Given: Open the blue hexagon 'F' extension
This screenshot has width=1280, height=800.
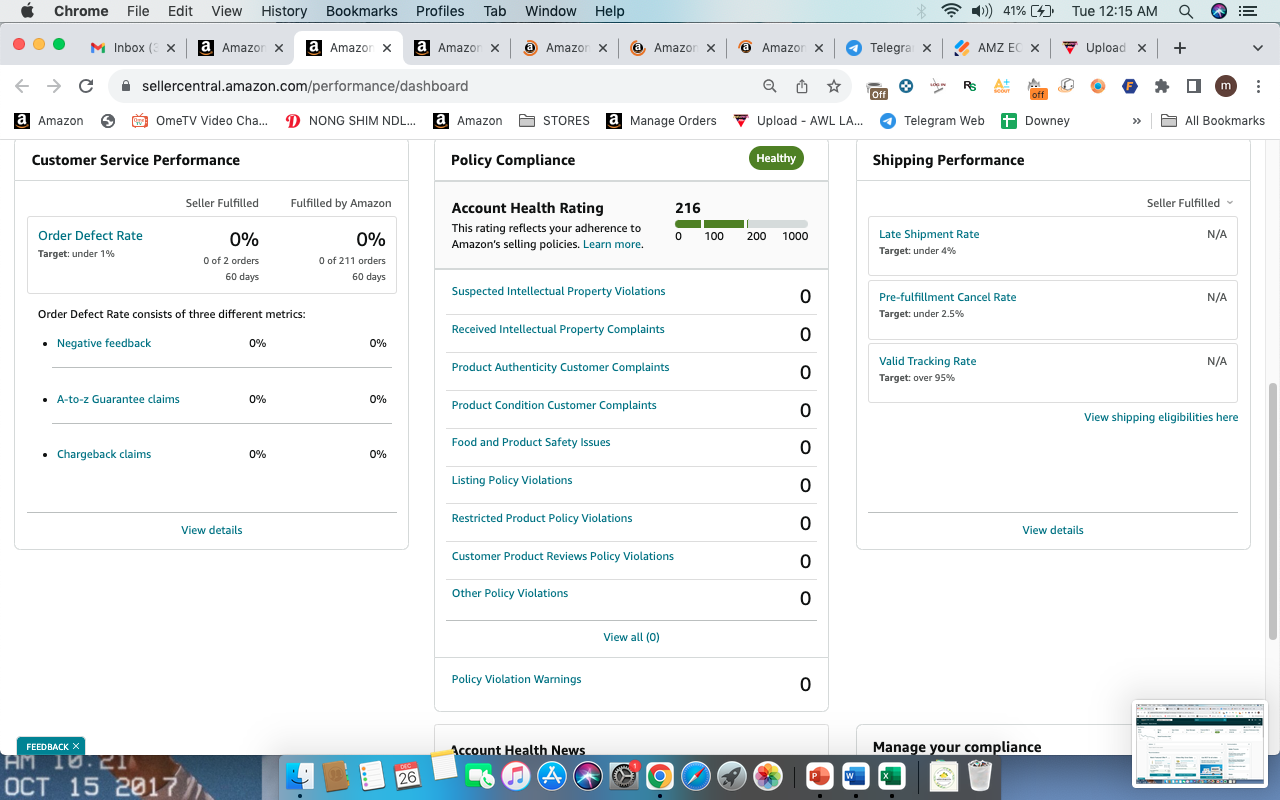Looking at the screenshot, I should 1130,86.
